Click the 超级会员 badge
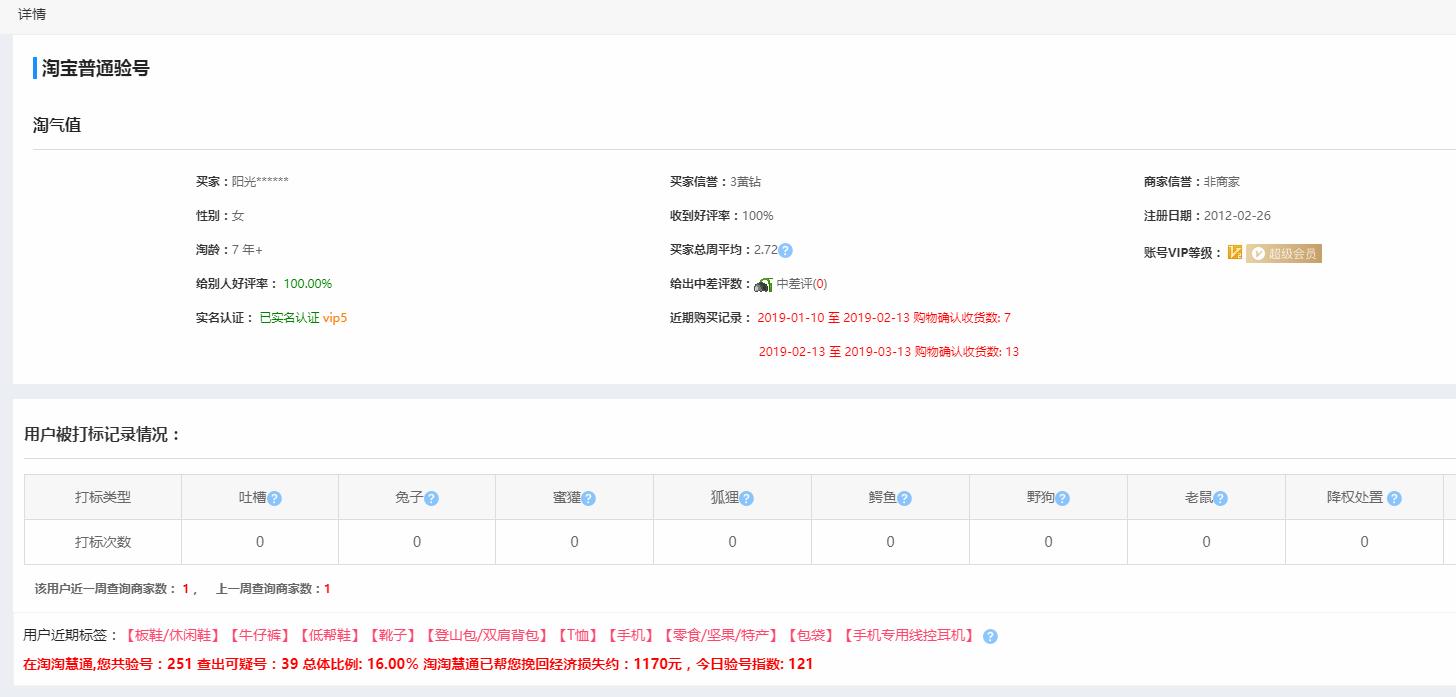 click(x=1285, y=253)
